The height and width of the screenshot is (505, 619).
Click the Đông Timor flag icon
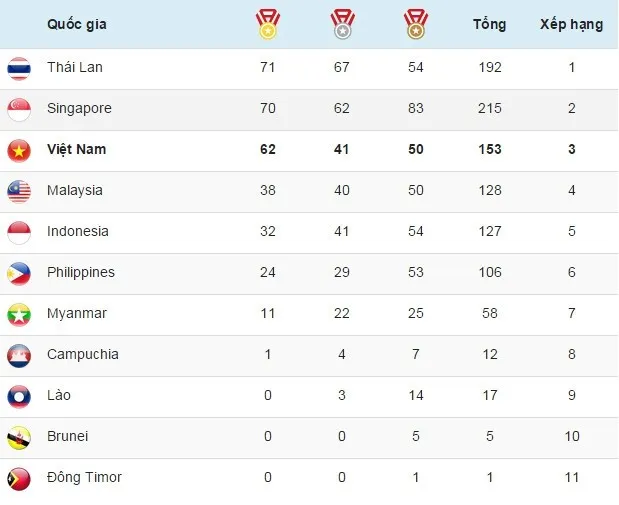coord(19,479)
